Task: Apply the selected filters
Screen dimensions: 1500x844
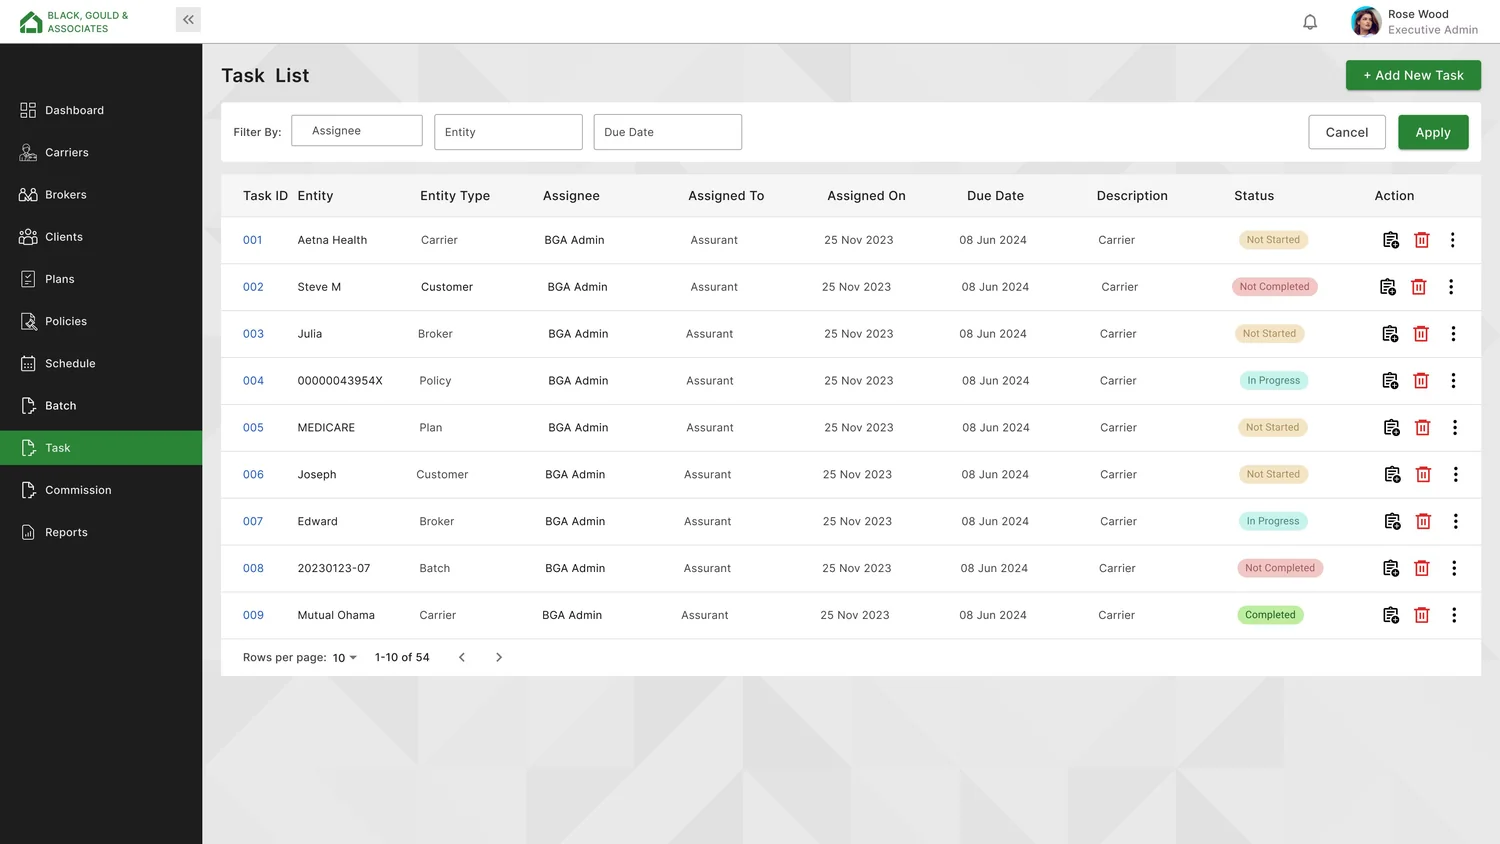Action: (1433, 132)
